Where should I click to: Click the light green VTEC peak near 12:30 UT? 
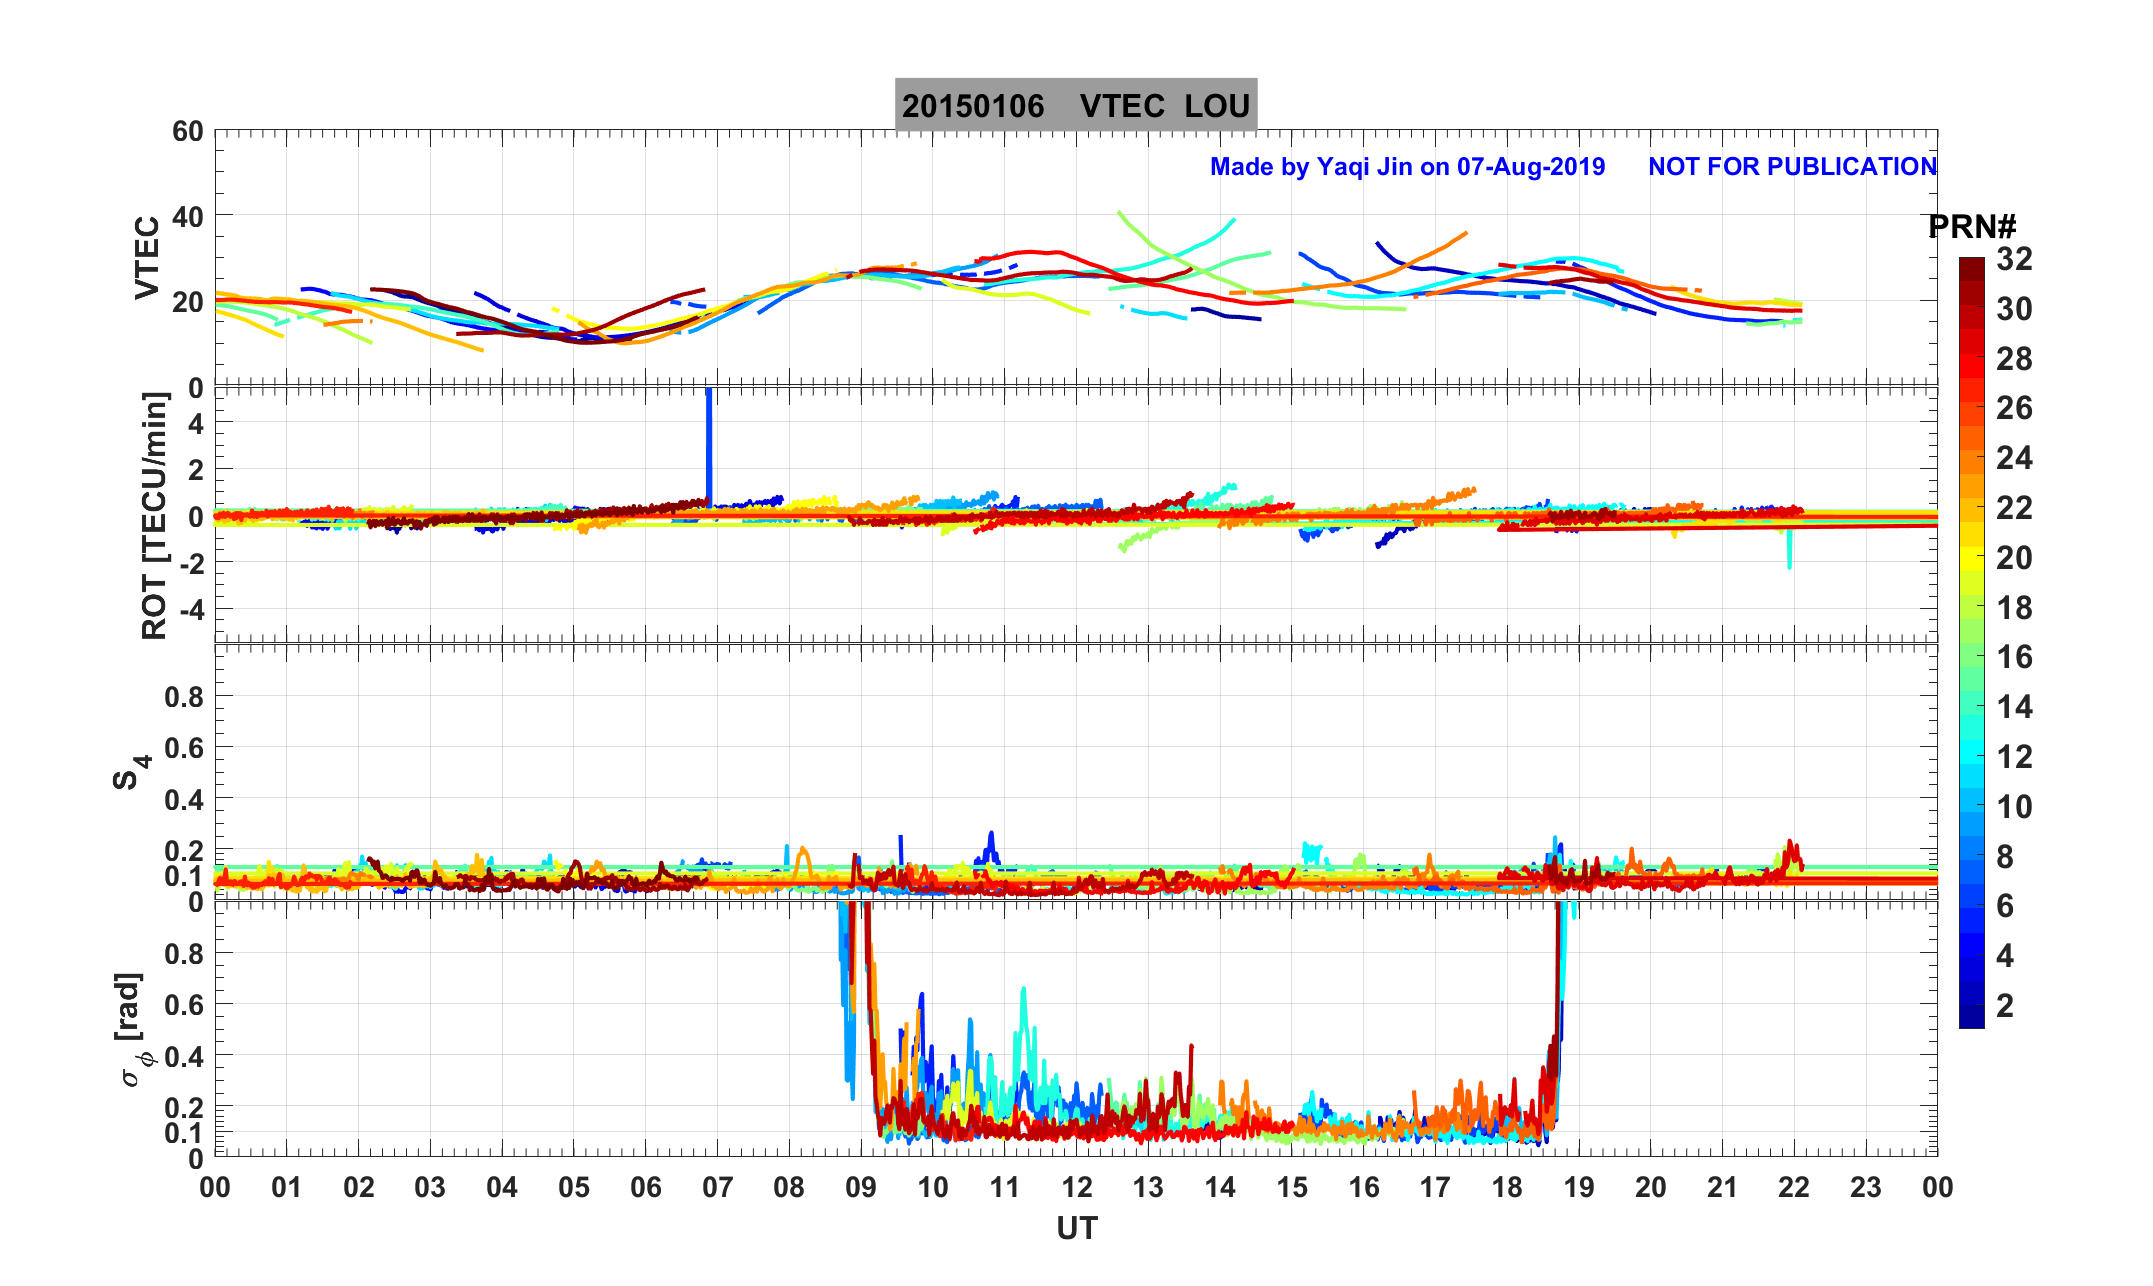click(1122, 215)
